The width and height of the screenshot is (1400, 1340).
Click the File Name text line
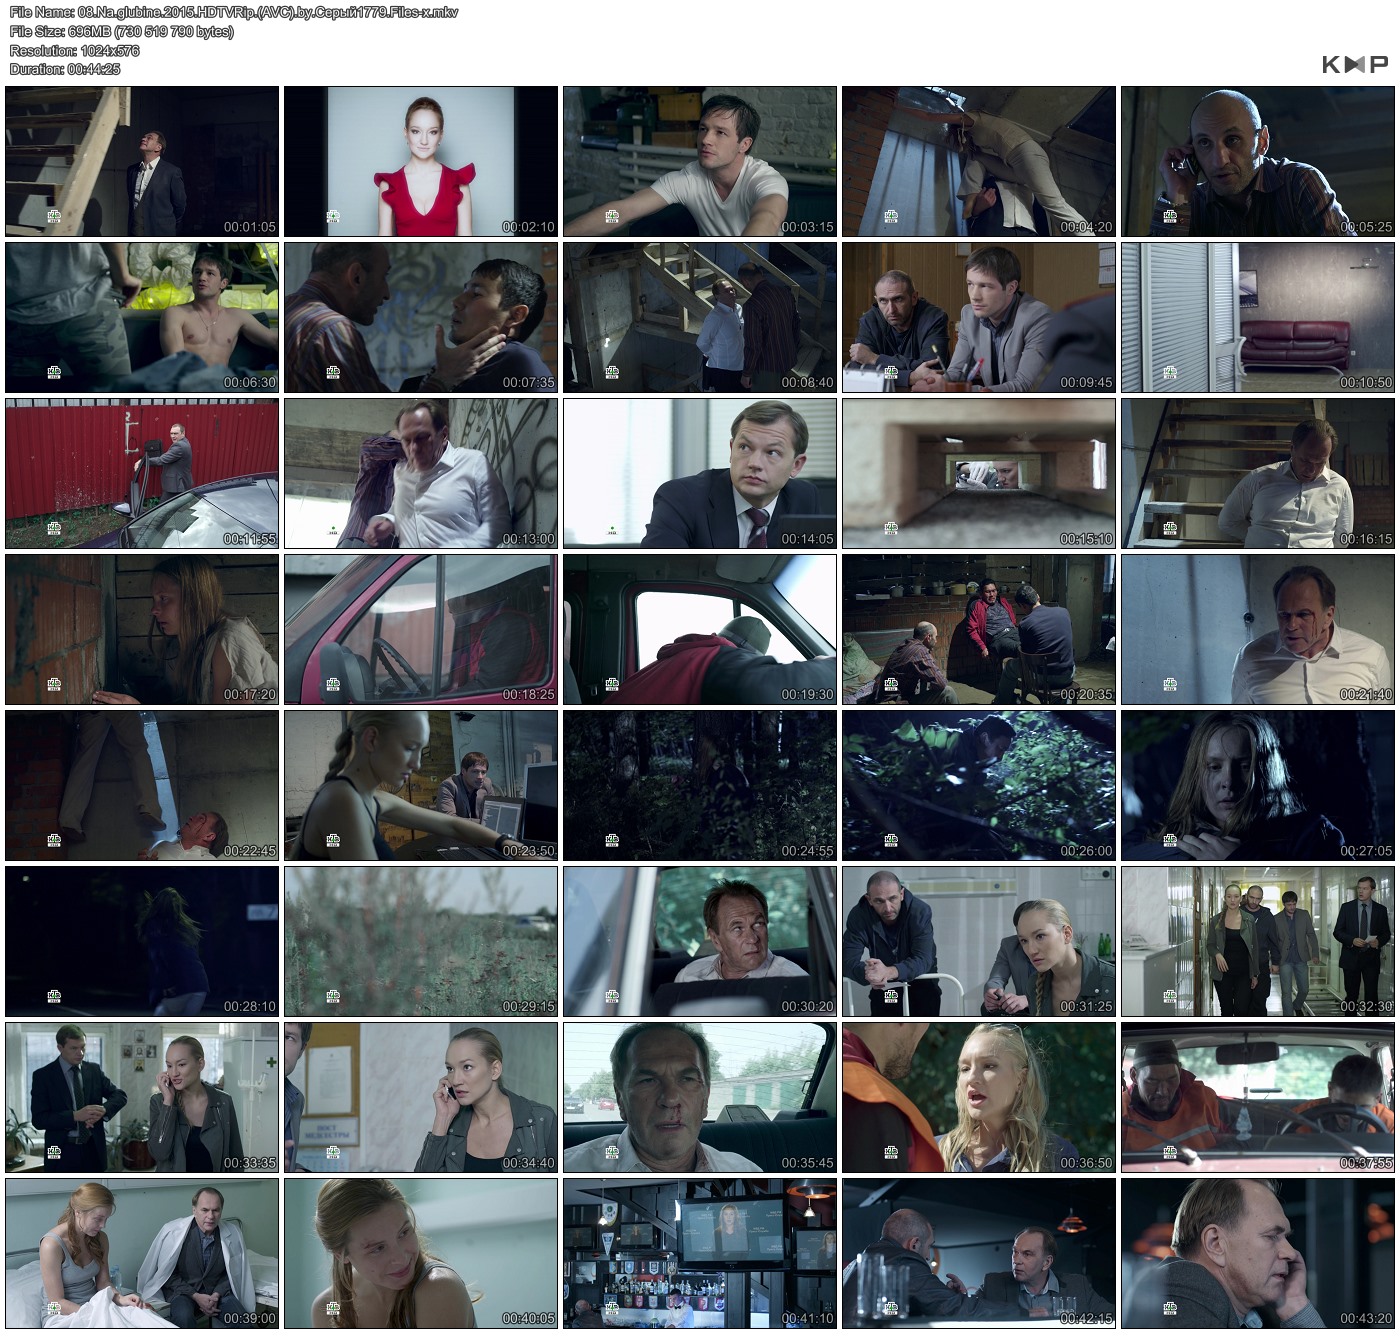233,13
